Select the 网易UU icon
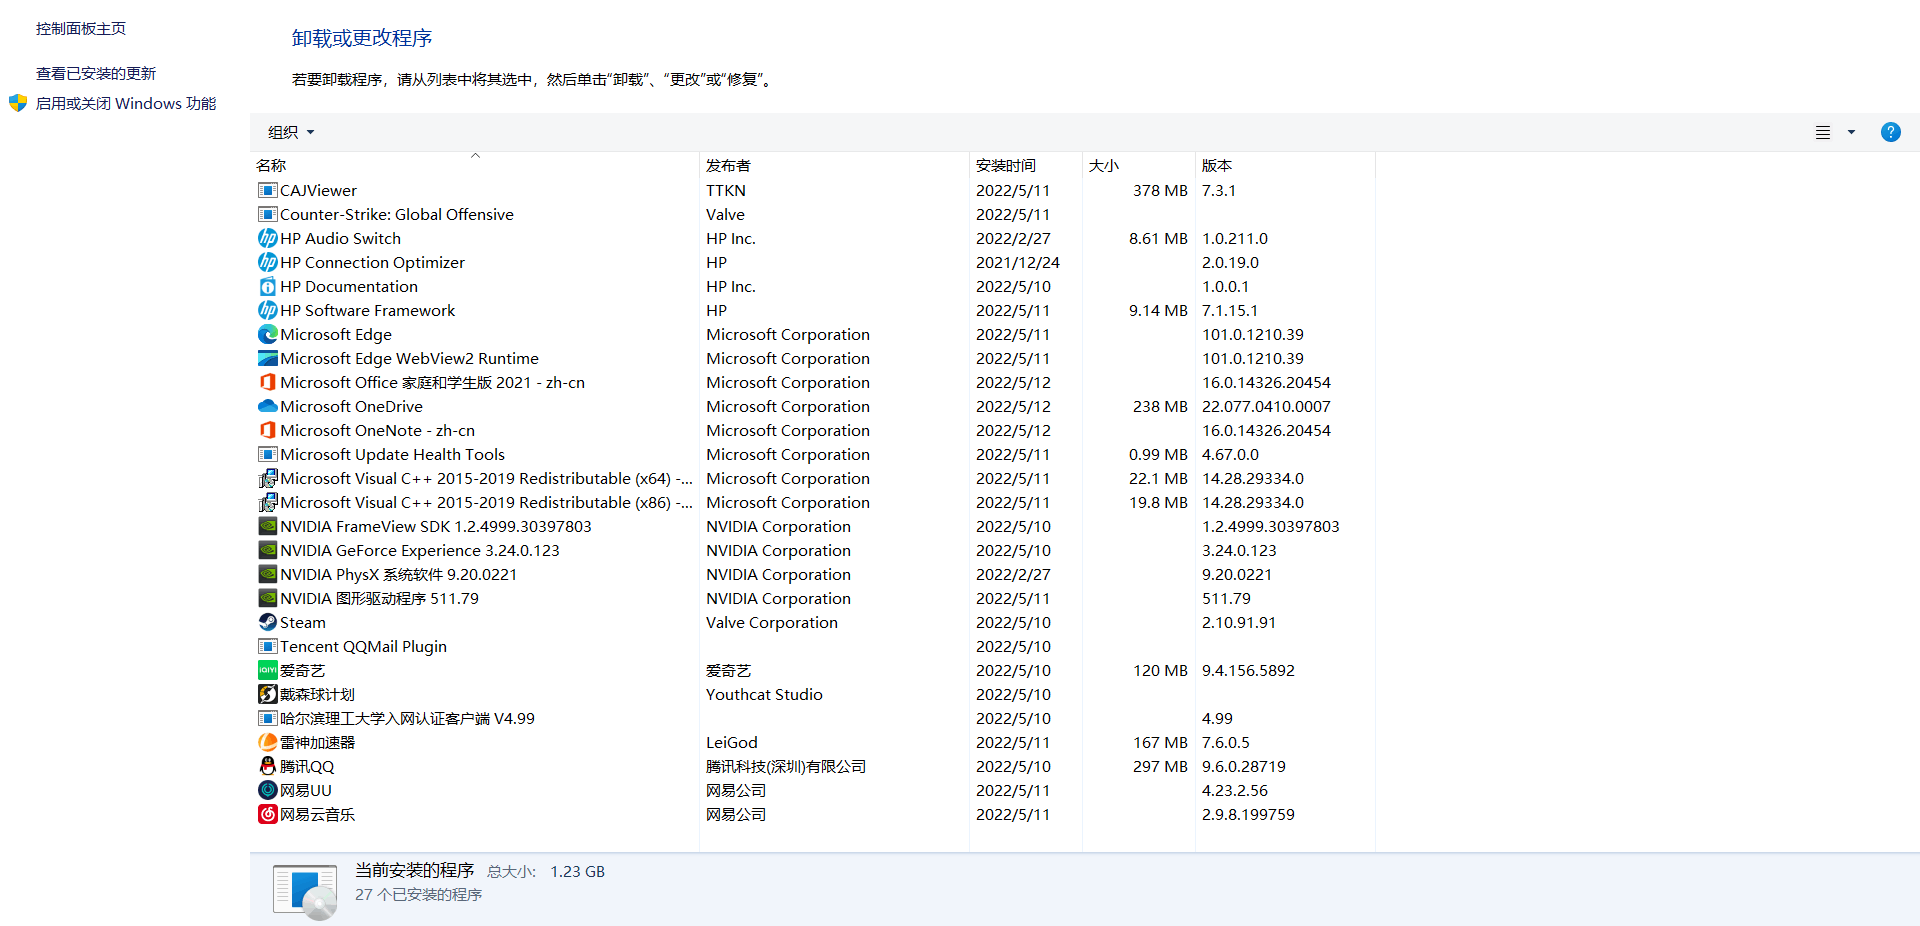 [267, 790]
